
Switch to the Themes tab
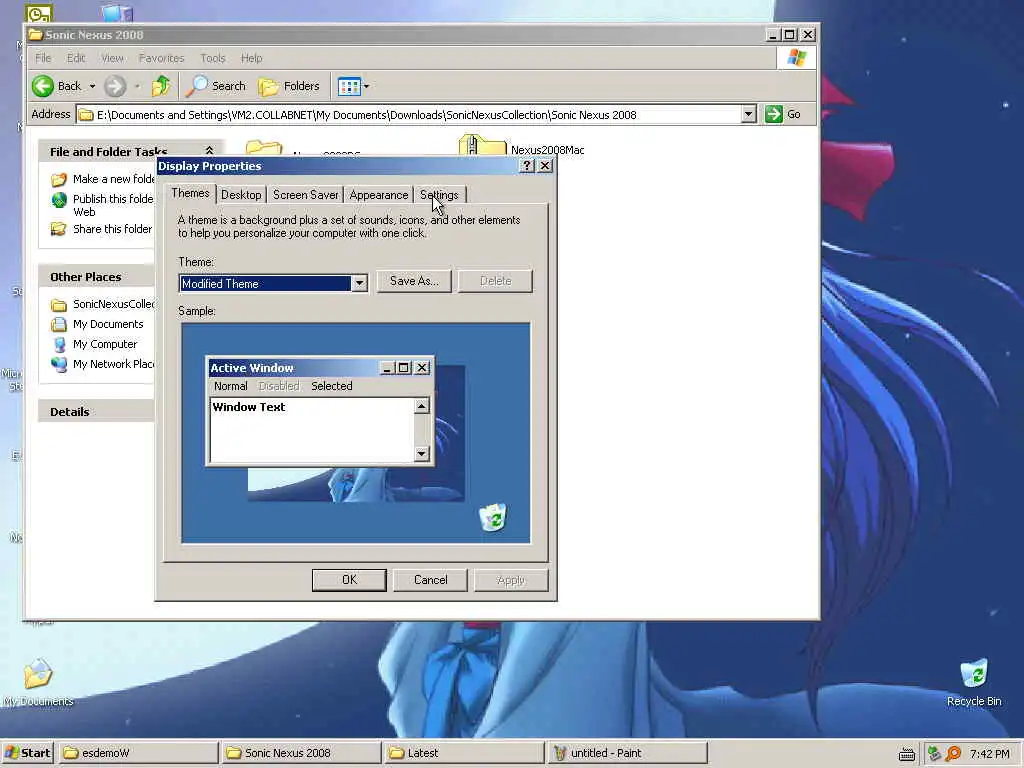(190, 193)
